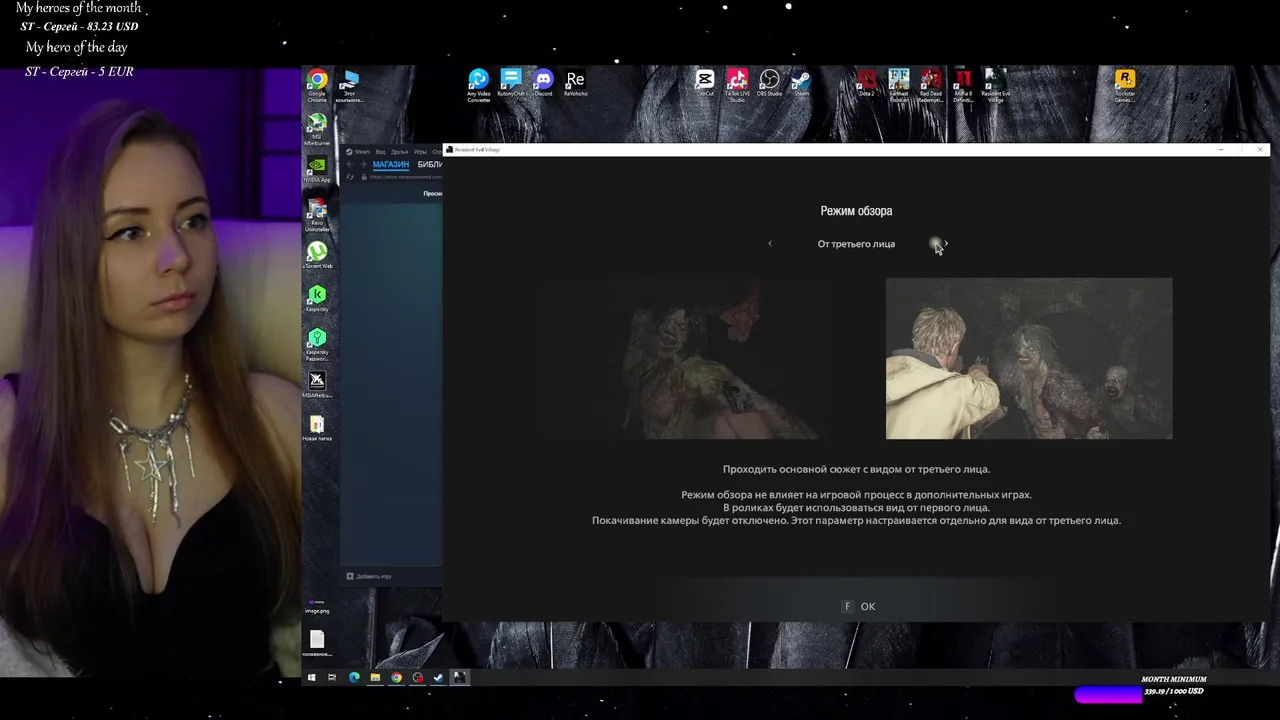
Task: Open МАГАЗИН tab in Steam window
Action: 391,164
